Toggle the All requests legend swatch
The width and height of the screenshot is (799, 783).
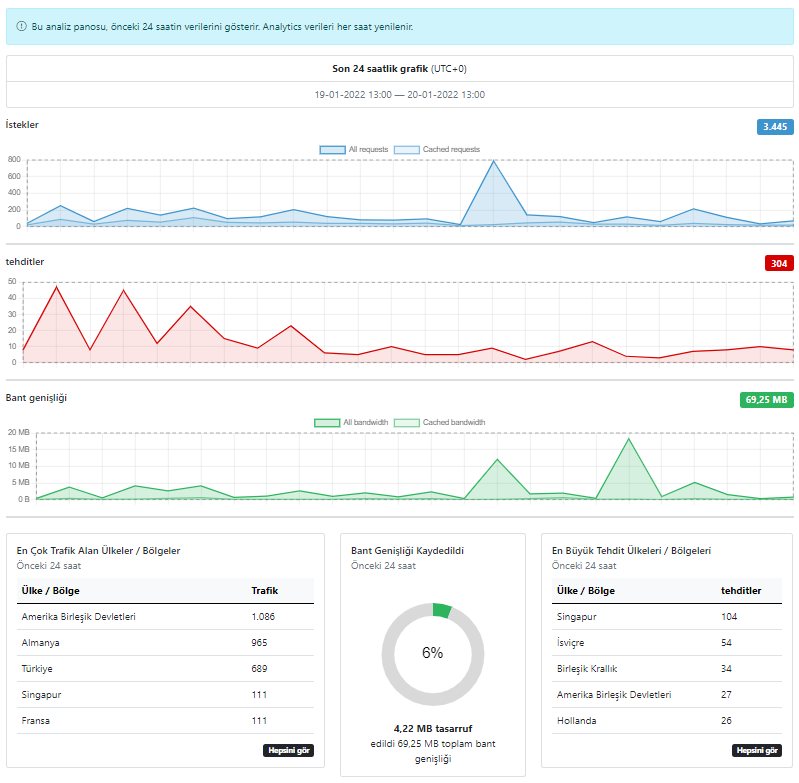[x=332, y=150]
